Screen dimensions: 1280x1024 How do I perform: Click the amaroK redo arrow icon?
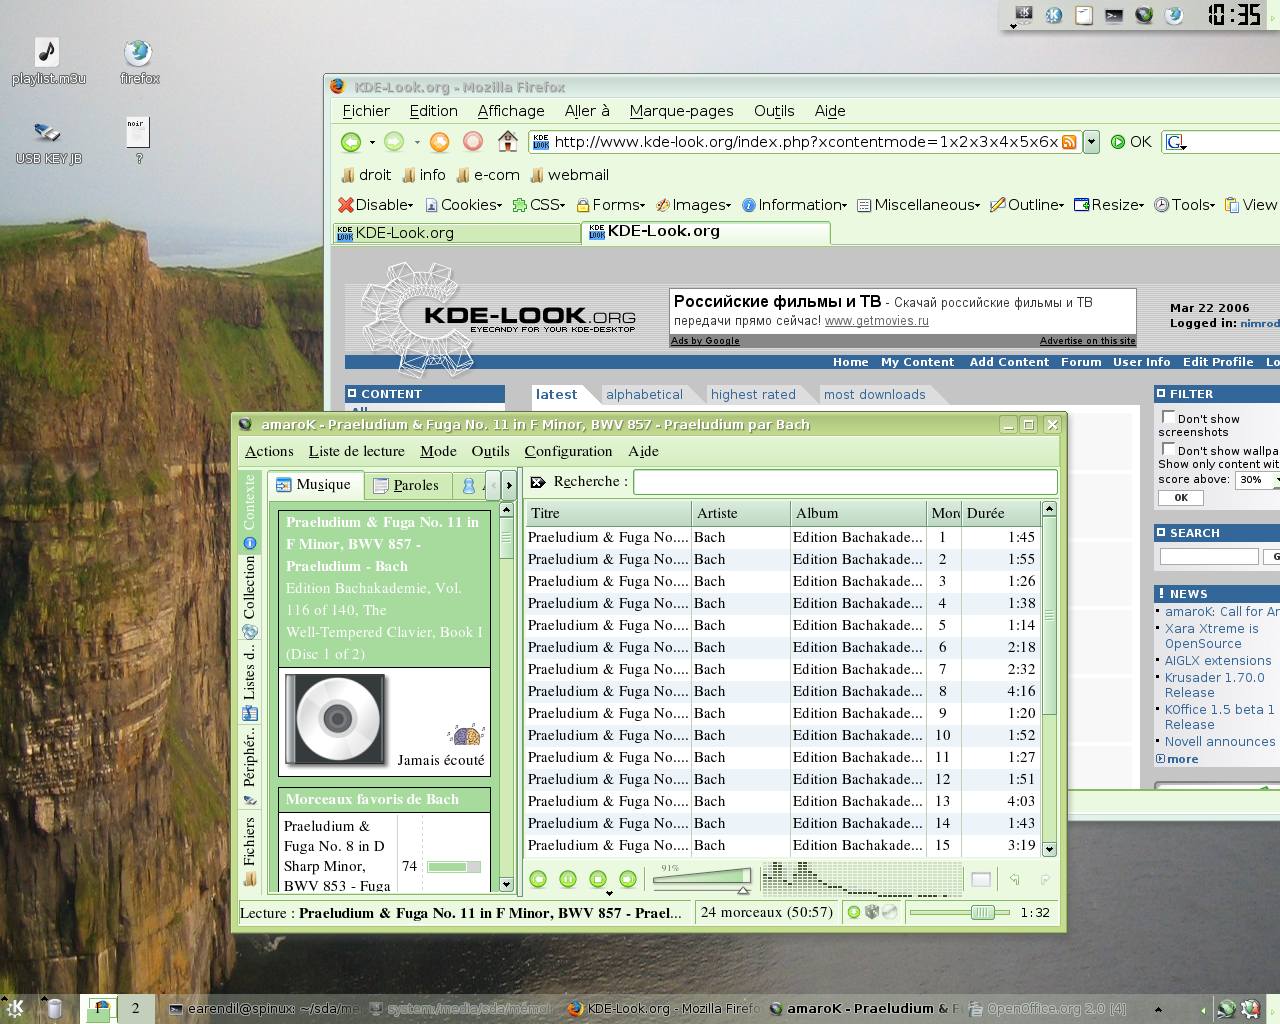point(1045,879)
